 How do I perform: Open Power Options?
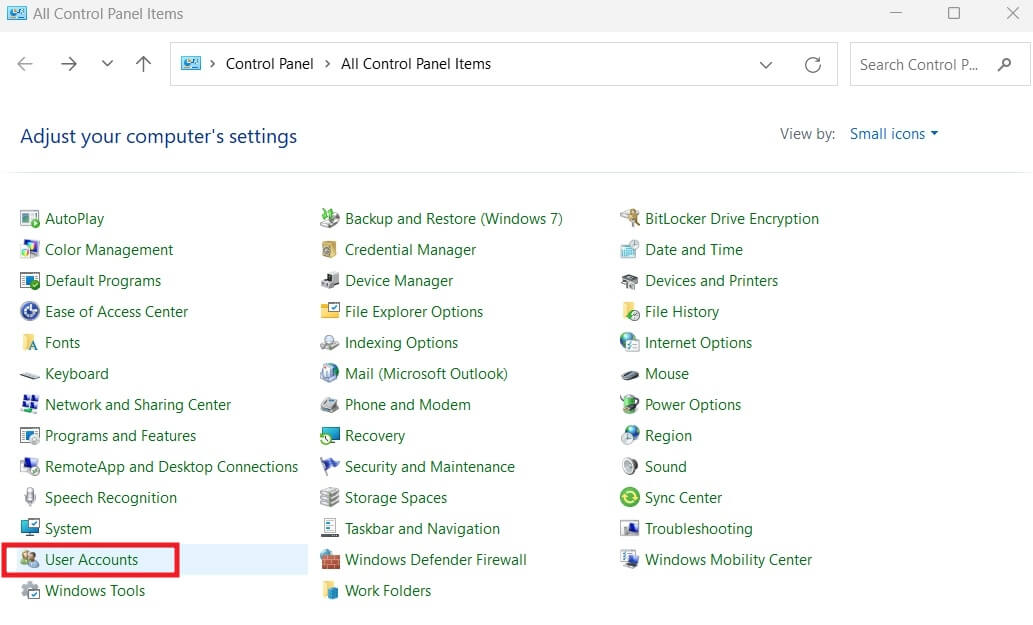pyautogui.click(x=694, y=404)
